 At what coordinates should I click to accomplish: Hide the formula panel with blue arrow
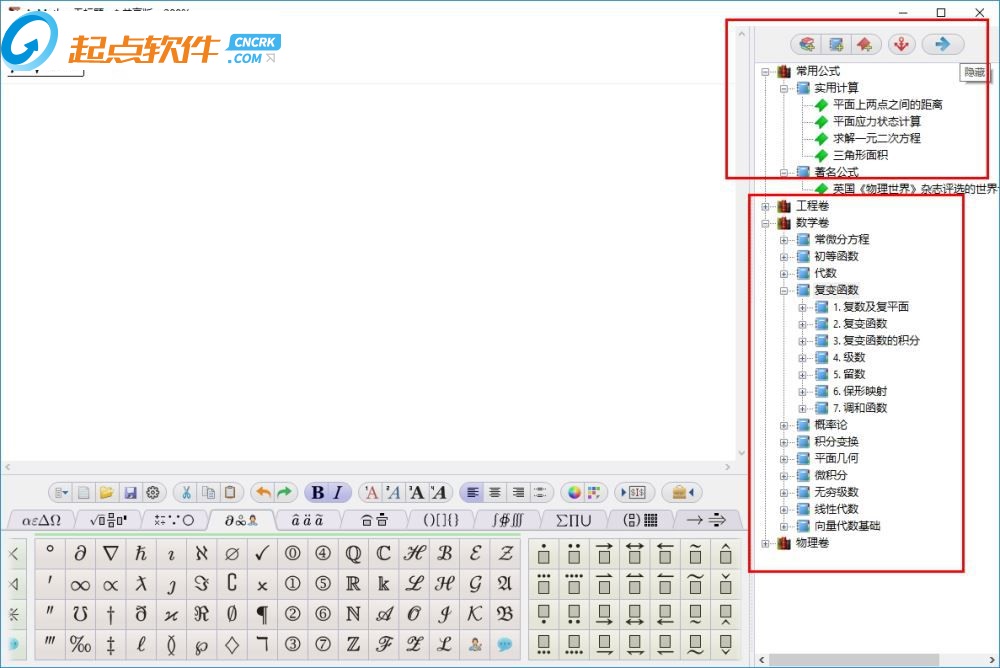point(942,44)
